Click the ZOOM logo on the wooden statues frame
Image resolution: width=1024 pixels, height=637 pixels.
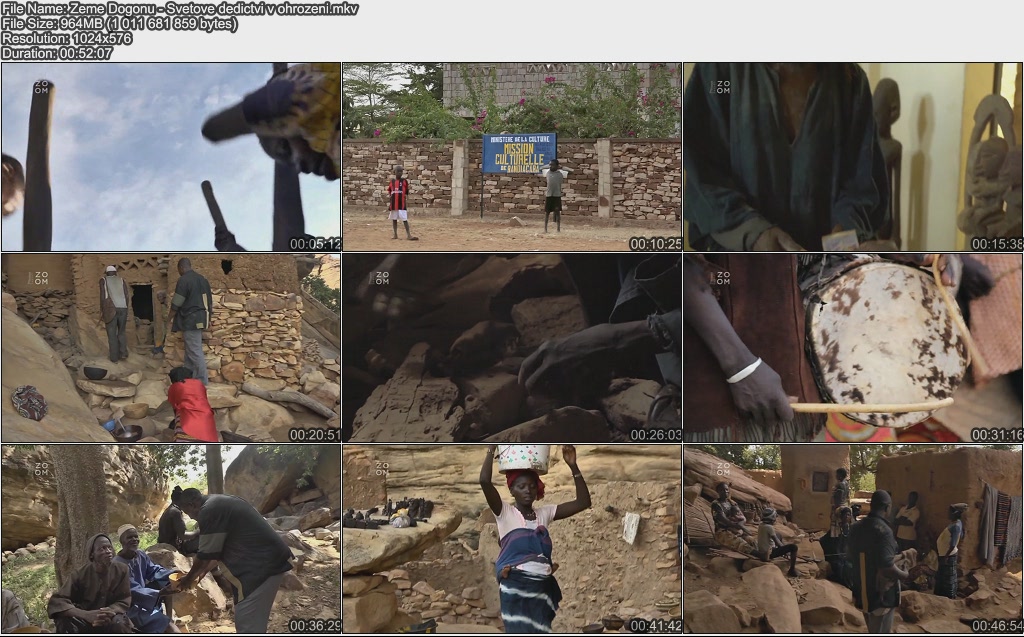point(720,87)
